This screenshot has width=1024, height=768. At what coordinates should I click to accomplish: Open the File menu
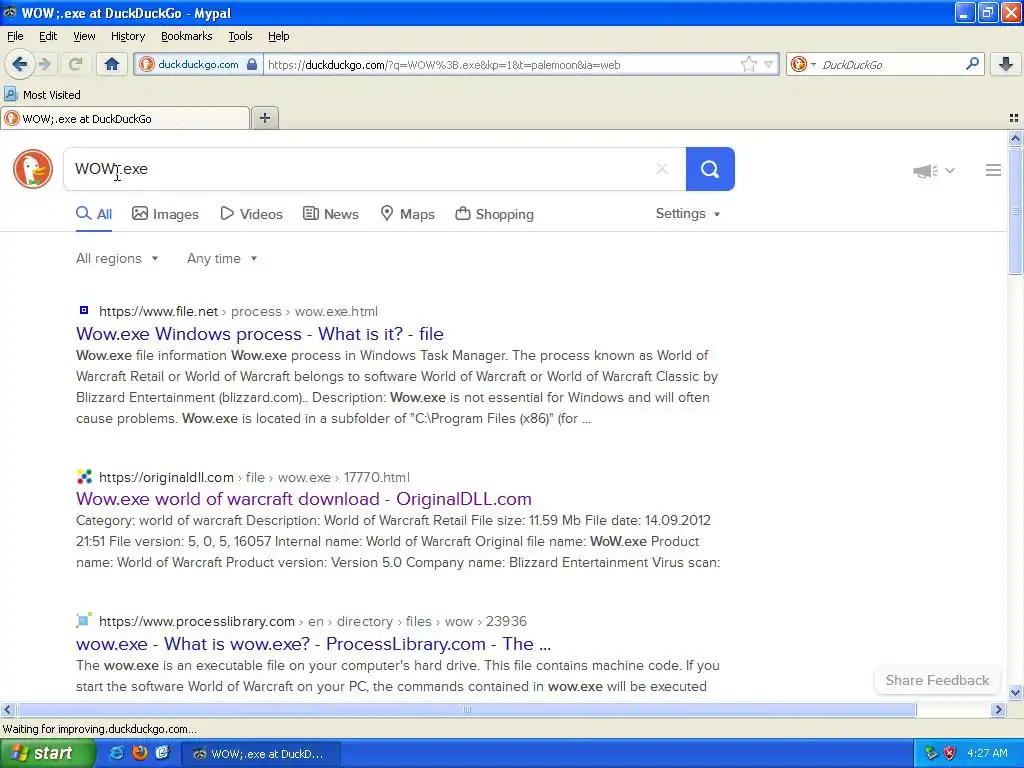15,36
